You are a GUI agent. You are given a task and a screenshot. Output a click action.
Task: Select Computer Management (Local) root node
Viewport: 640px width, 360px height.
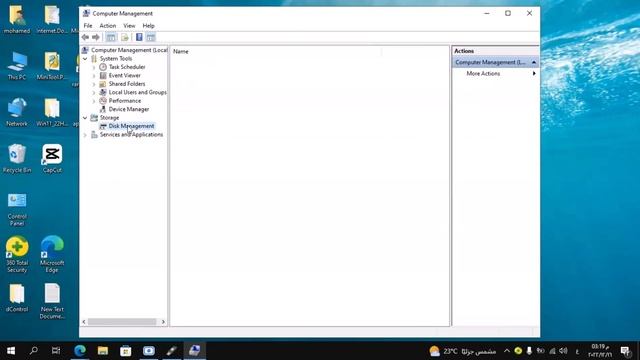click(129, 50)
